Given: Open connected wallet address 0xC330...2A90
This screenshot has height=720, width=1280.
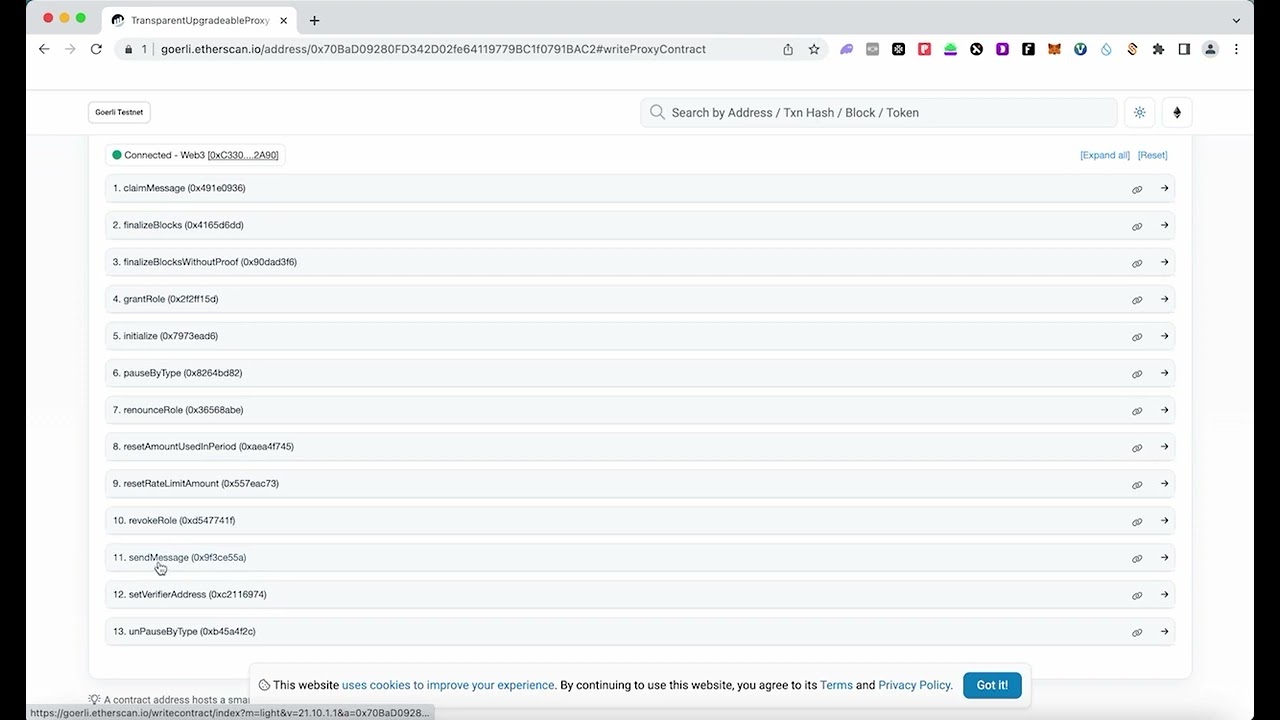Looking at the screenshot, I should pos(243,155).
